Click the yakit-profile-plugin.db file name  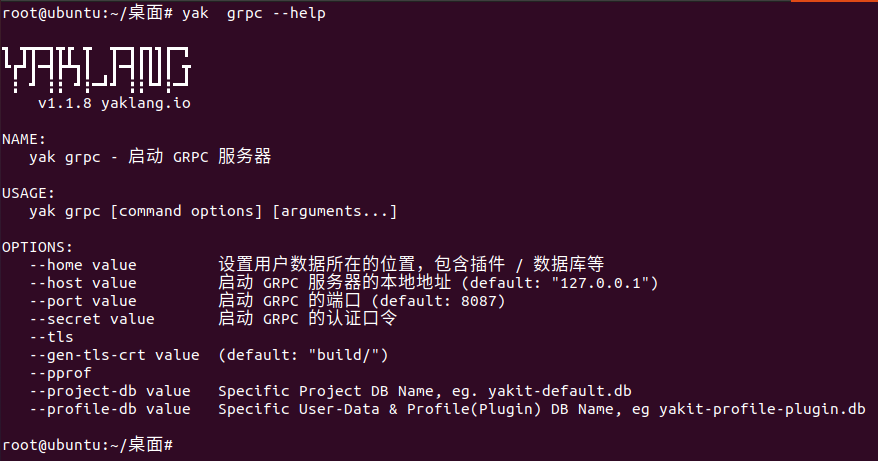point(762,409)
